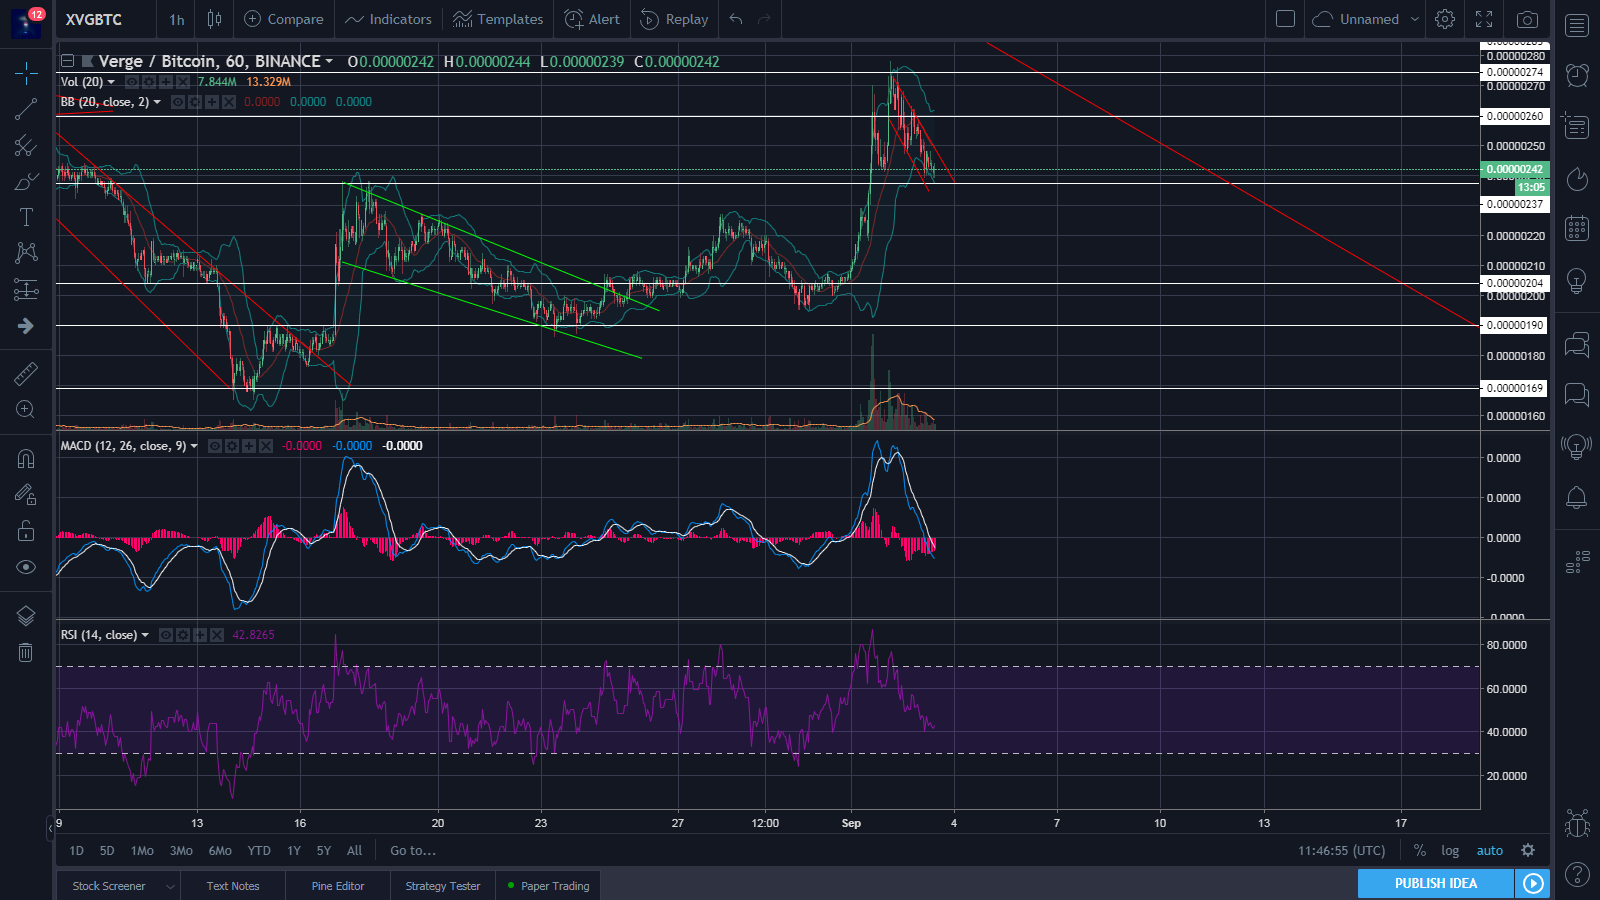Remove drawings with the trash icon
1600x900 pixels.
click(x=26, y=652)
